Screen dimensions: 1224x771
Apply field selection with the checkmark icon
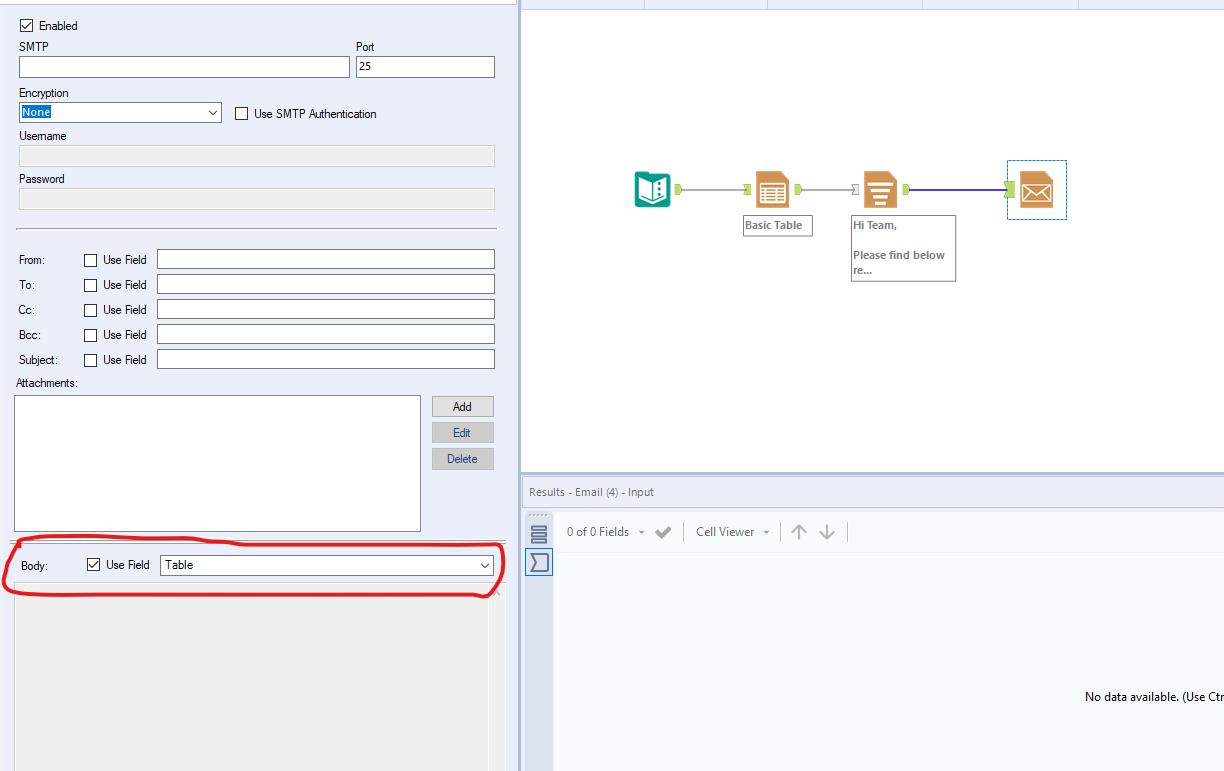click(x=662, y=531)
